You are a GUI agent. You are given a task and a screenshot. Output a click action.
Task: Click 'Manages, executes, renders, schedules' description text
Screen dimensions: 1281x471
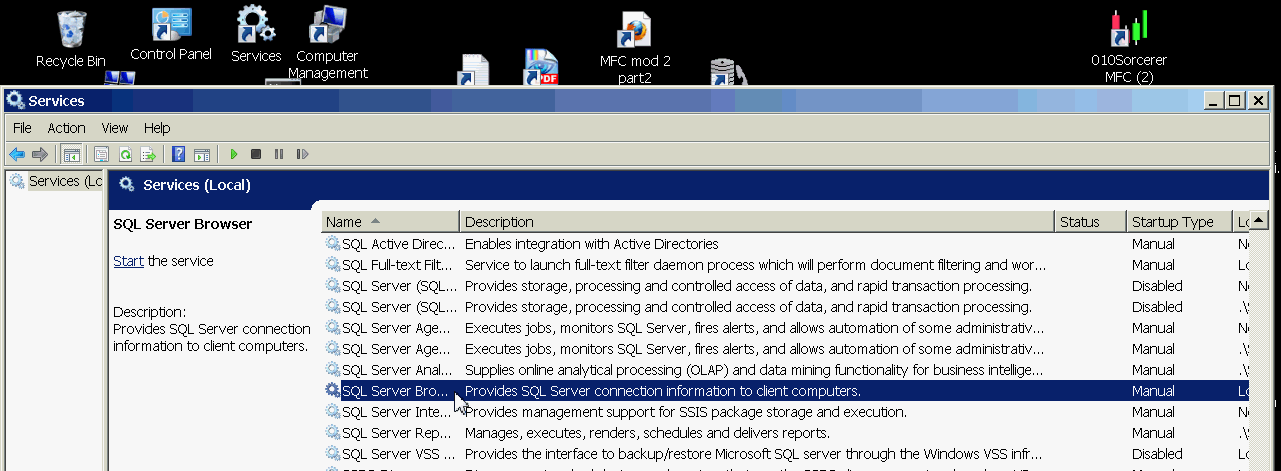[x=647, y=433]
